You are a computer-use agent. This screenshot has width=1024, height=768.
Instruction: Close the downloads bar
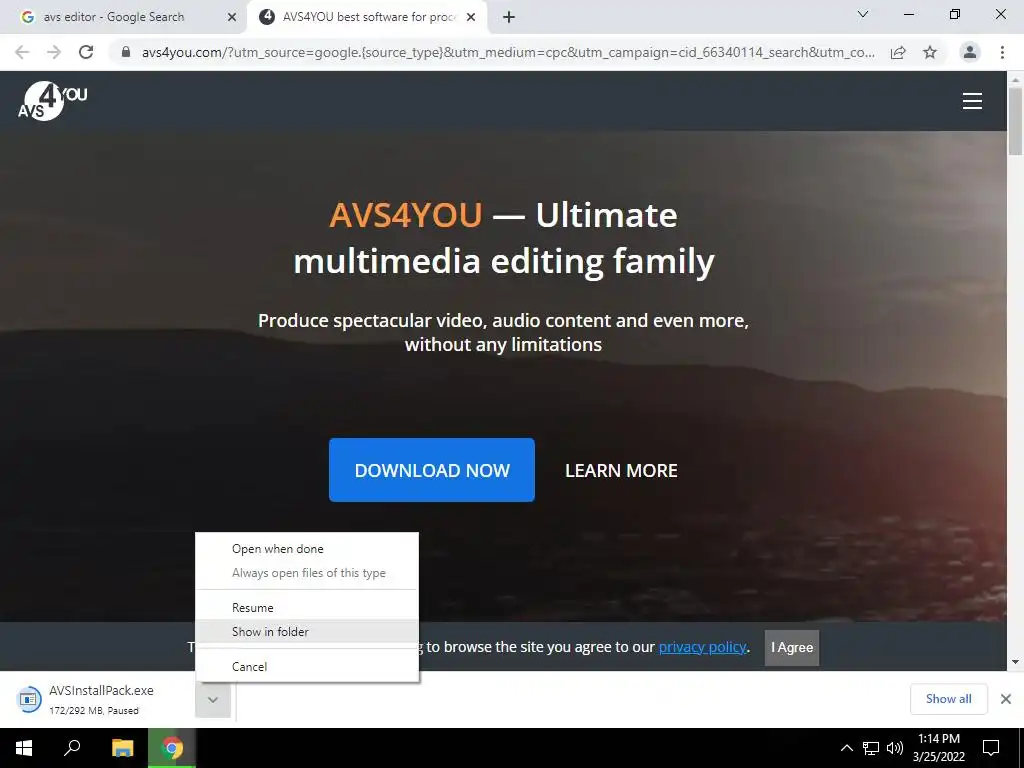coord(1006,699)
